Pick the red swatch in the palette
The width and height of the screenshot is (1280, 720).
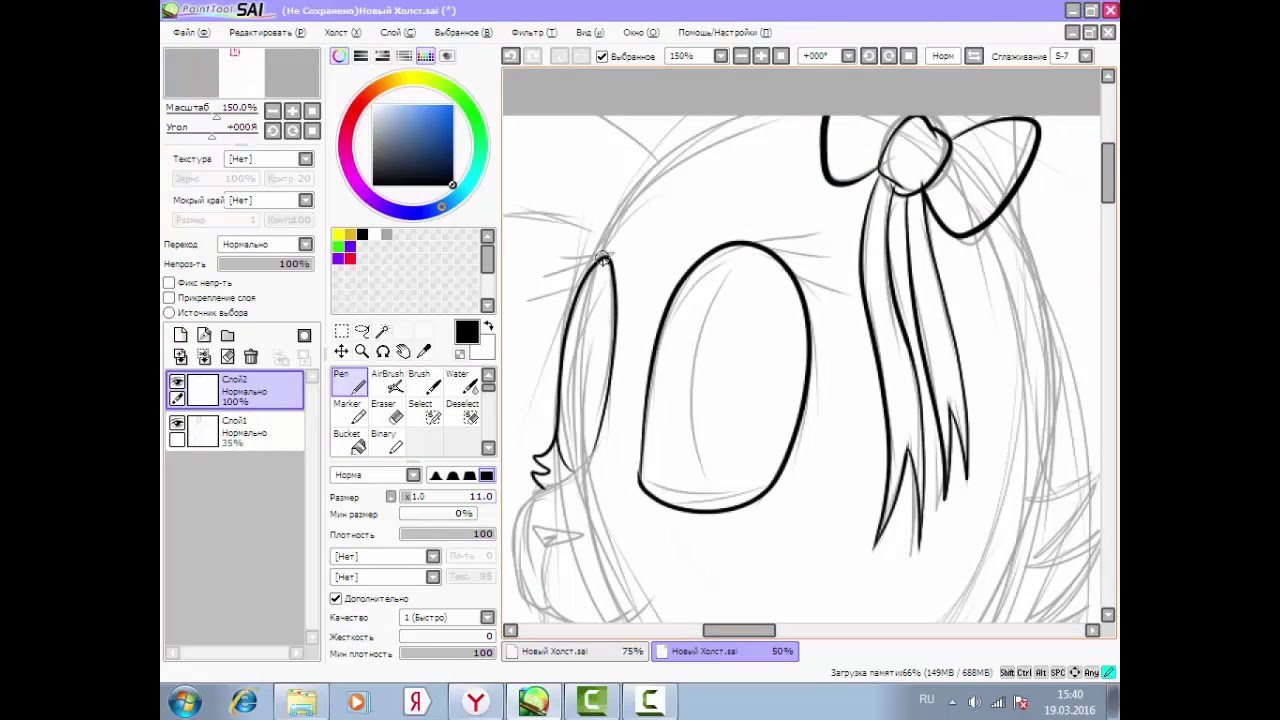pos(350,259)
